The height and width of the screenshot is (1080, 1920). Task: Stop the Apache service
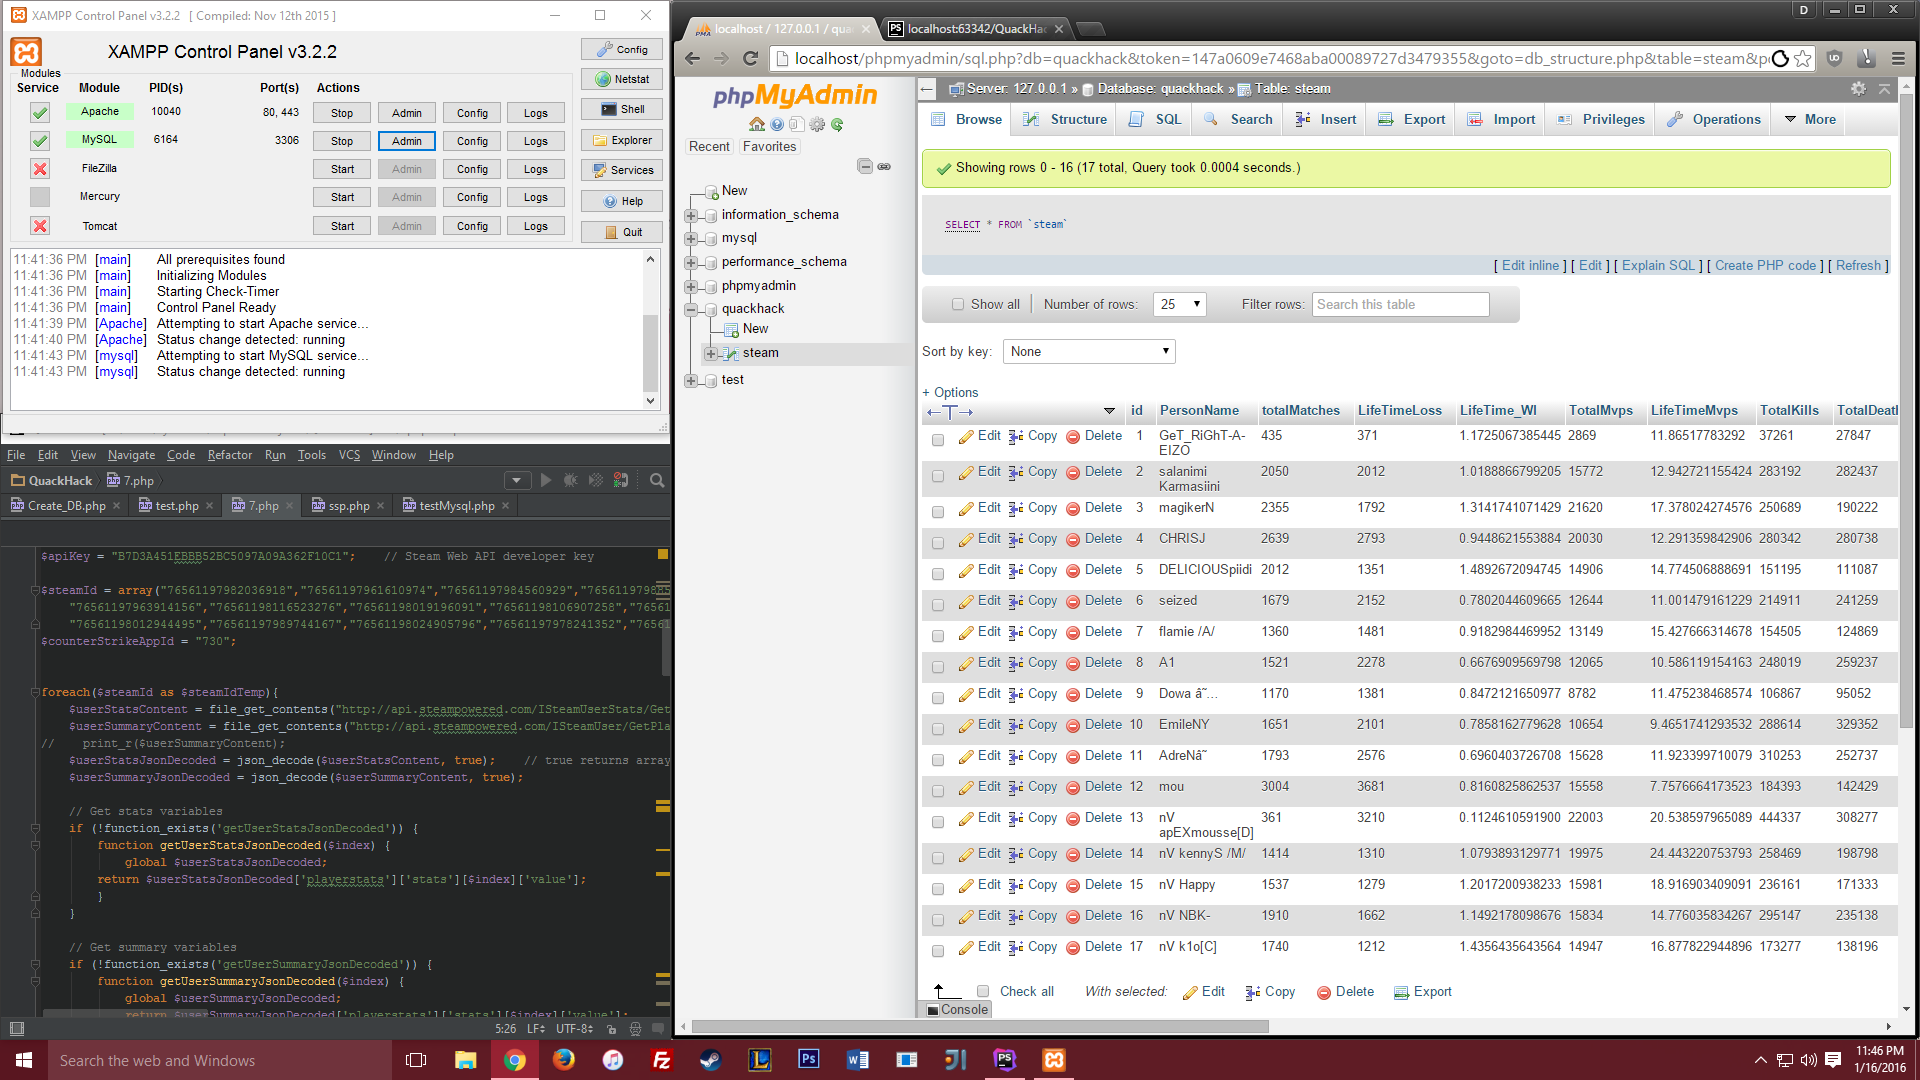coord(342,113)
